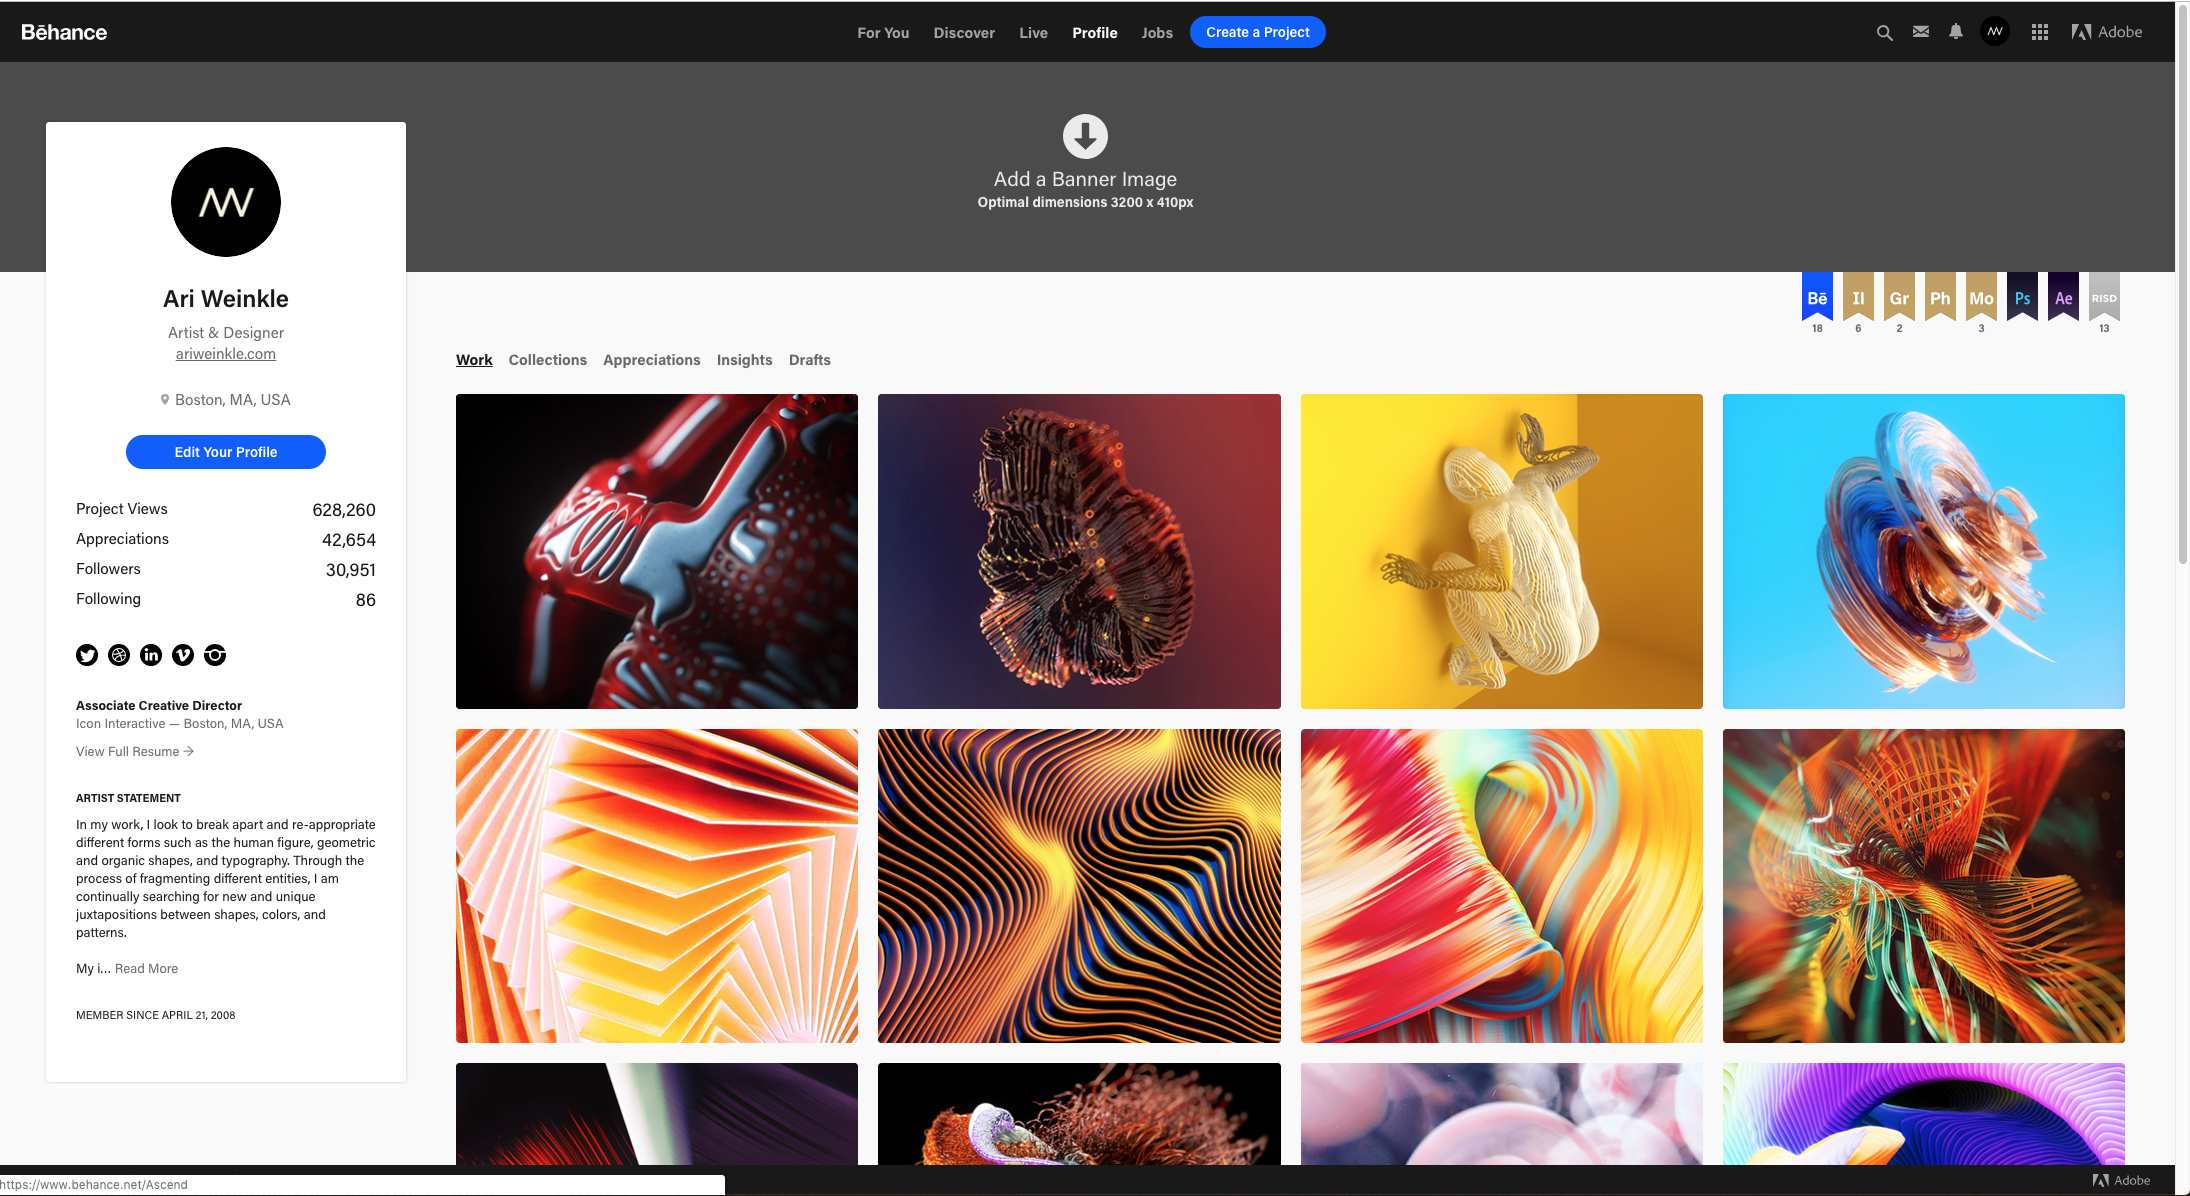Toggle Dribbble social media icon

pyautogui.click(x=121, y=654)
